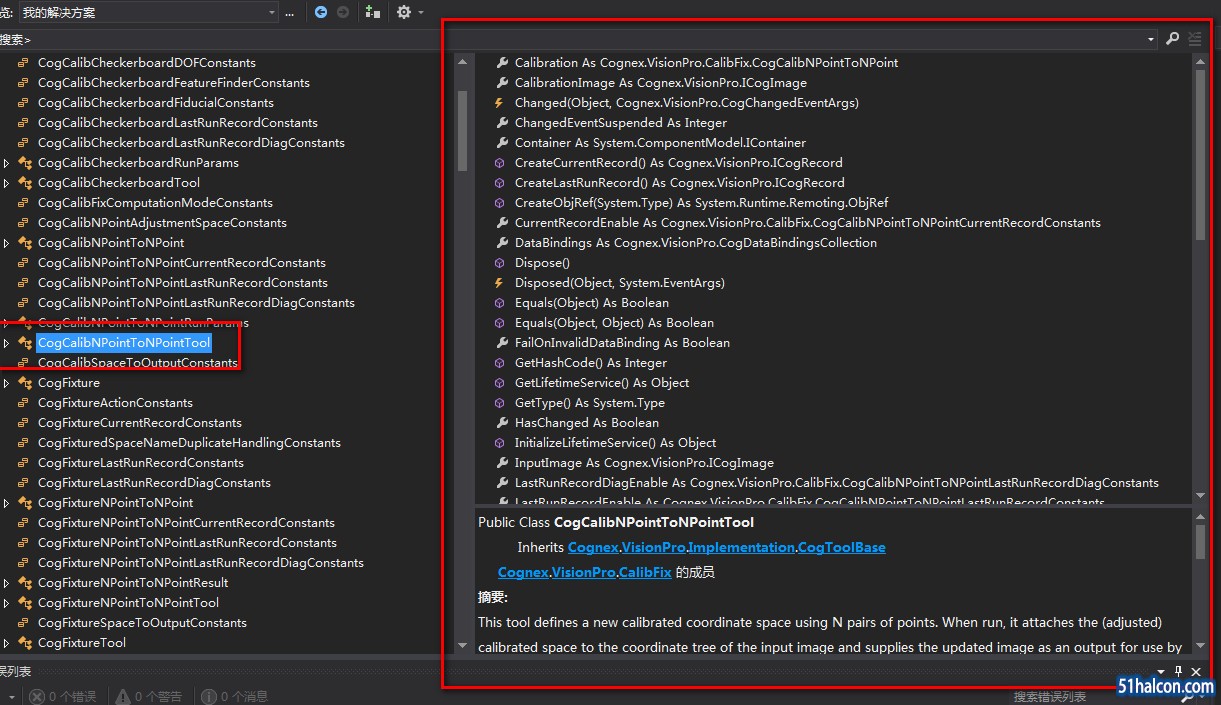Viewport: 1221px width, 705px height.
Task: Click method cube icon beside CreateCurrentRecord()
Action: pyautogui.click(x=500, y=163)
